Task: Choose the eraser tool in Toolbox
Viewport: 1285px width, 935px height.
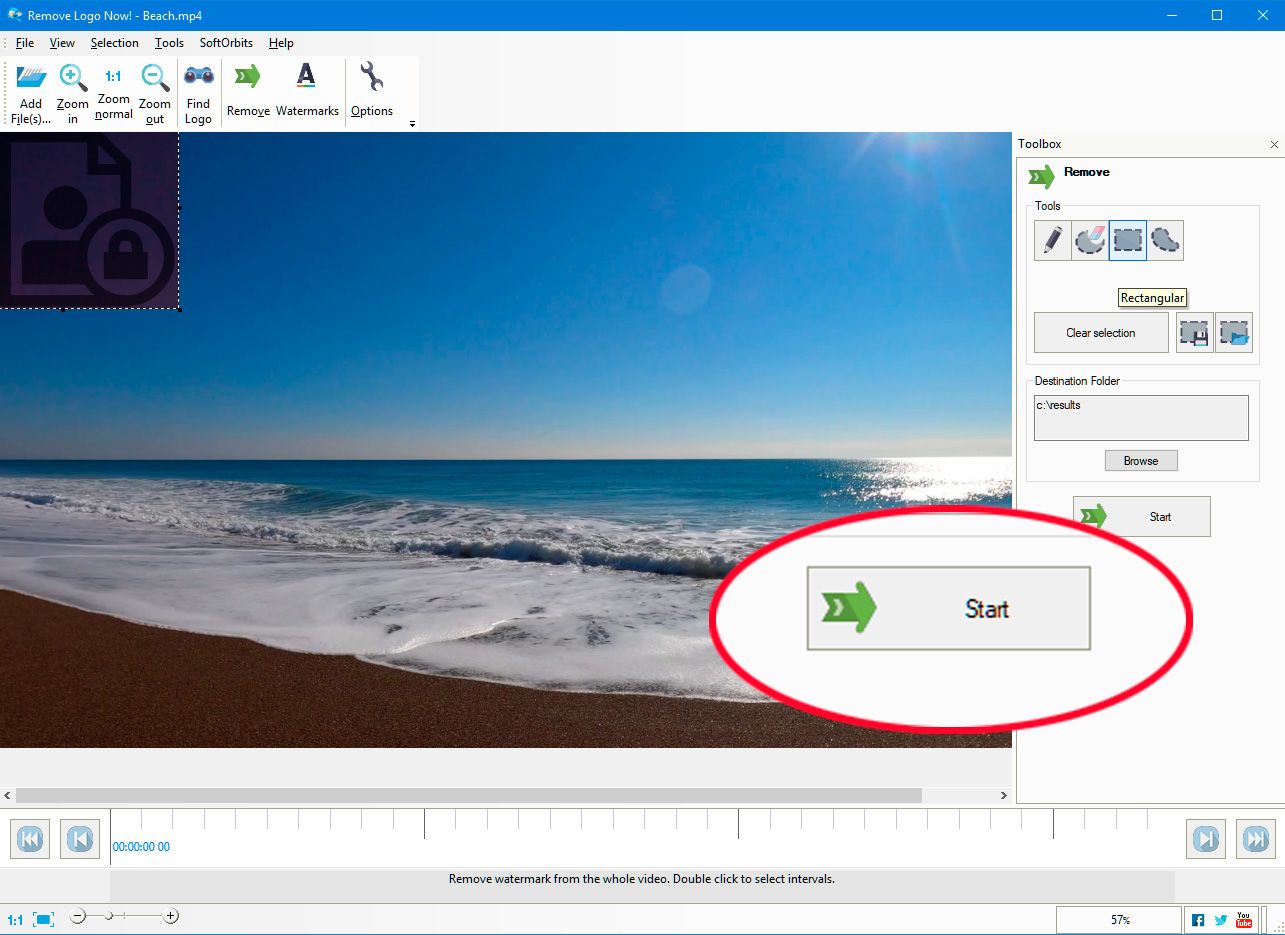Action: click(1090, 241)
